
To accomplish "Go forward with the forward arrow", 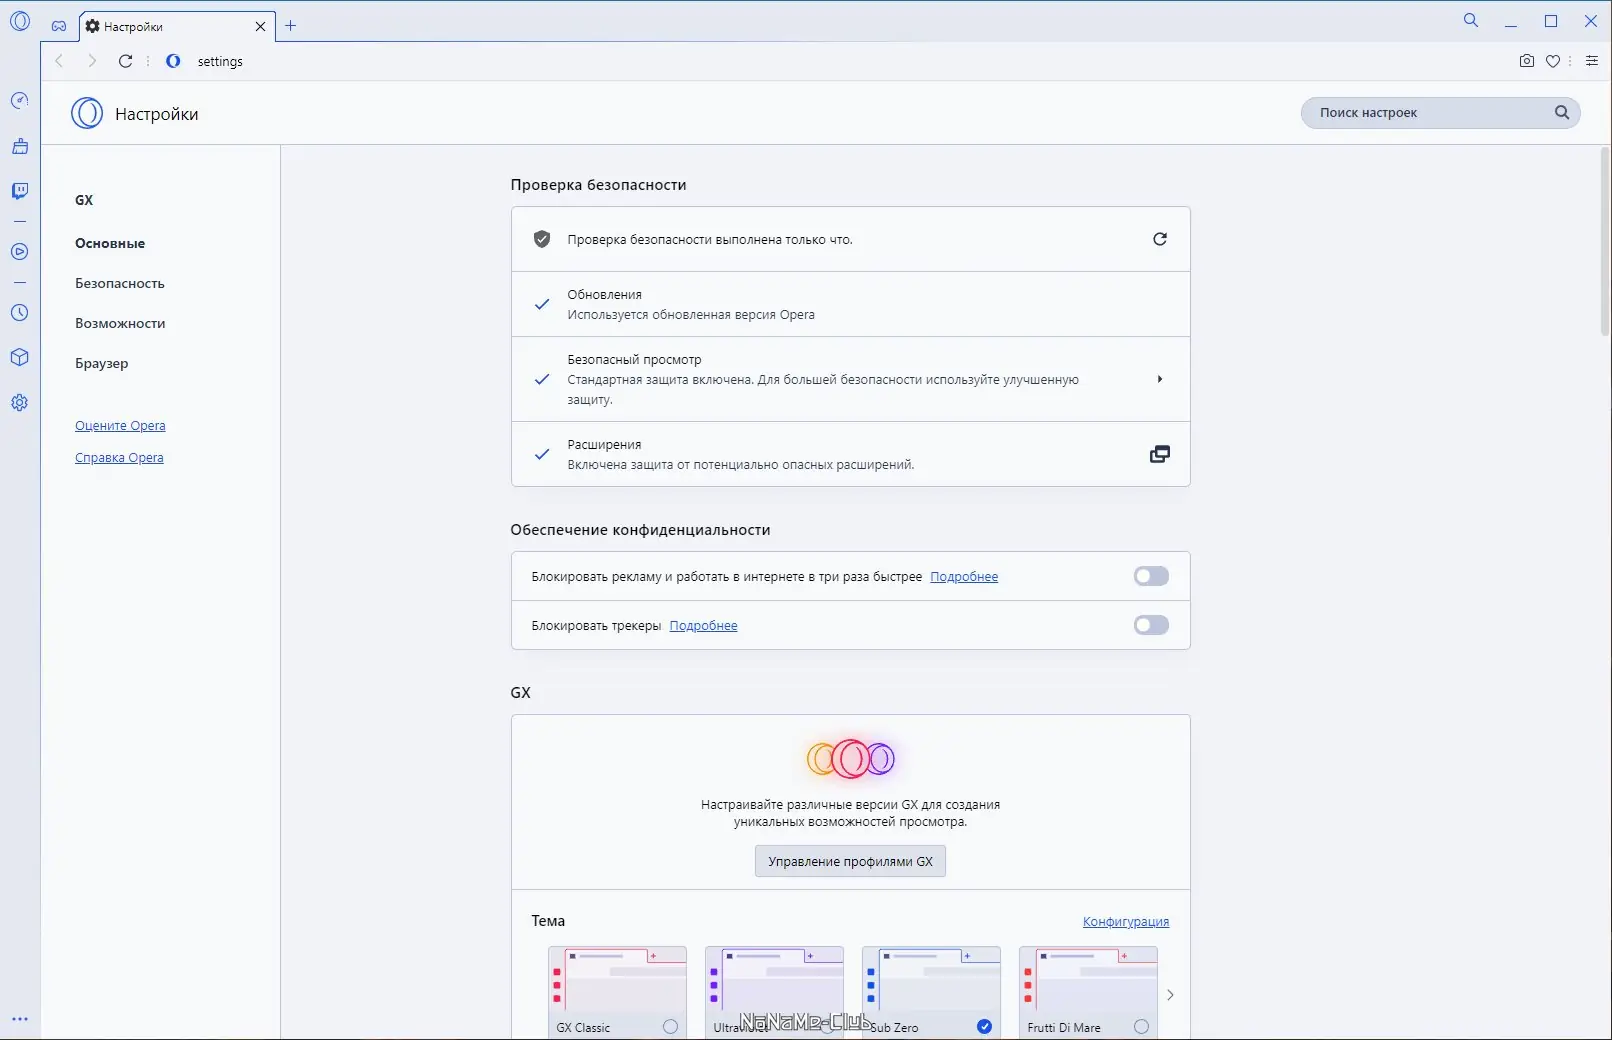I will click(x=92, y=61).
